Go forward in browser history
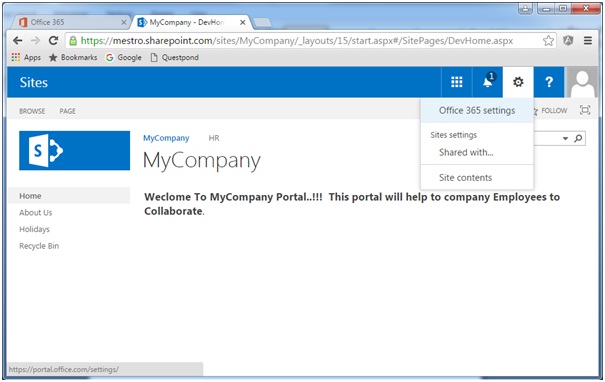This screenshot has height=382, width=605. [35, 41]
